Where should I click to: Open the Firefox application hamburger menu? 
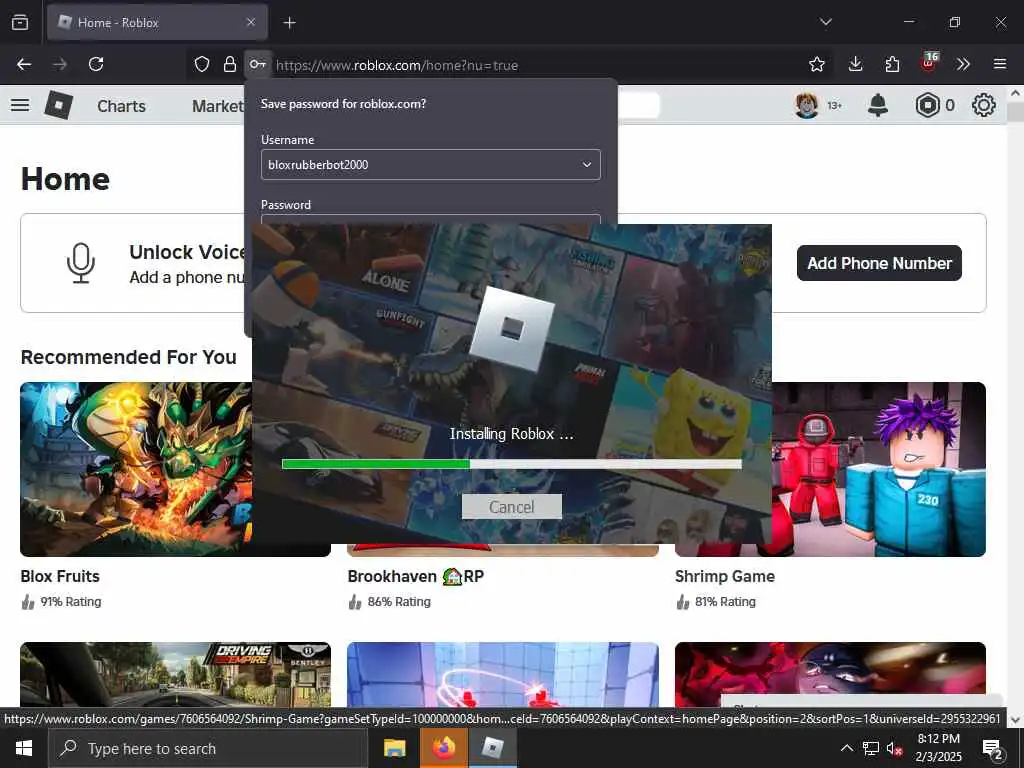1000,64
